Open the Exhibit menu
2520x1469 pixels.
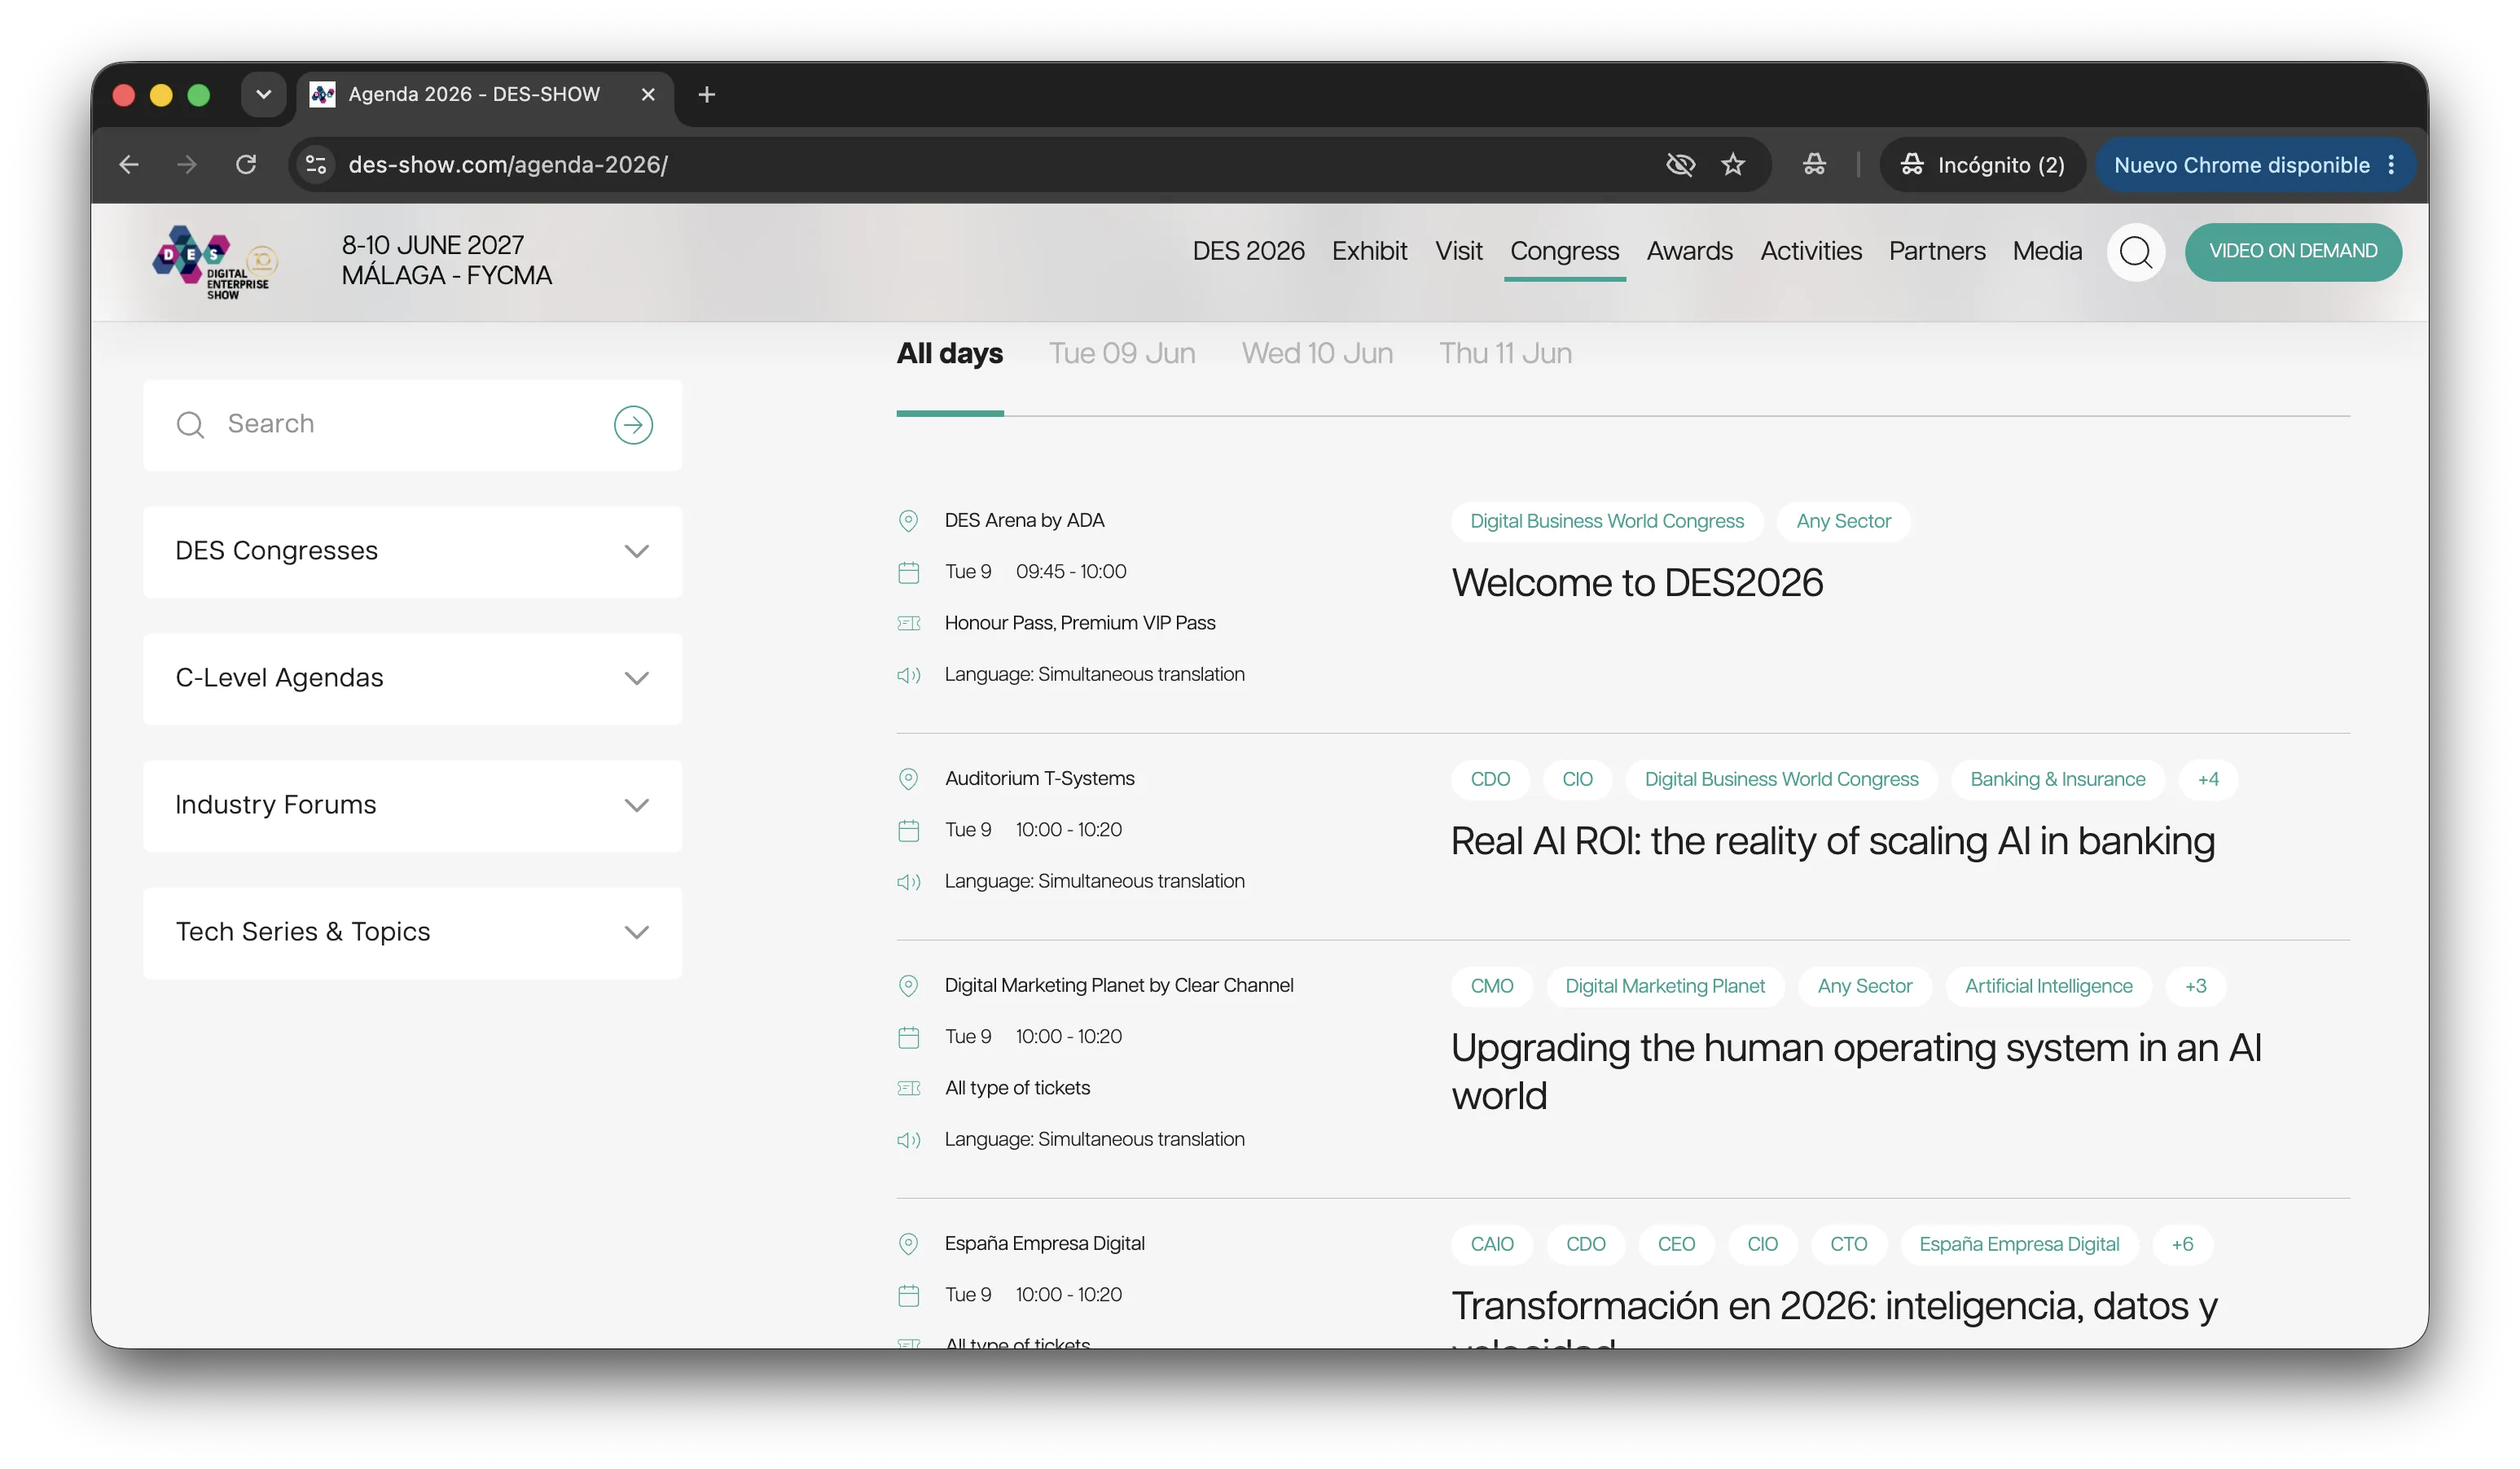(x=1370, y=251)
